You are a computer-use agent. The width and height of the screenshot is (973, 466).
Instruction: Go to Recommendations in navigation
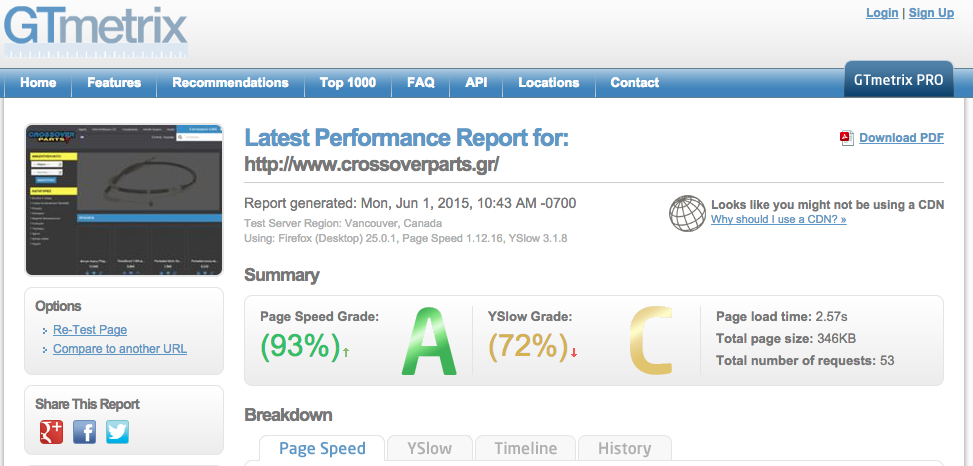tap(230, 83)
